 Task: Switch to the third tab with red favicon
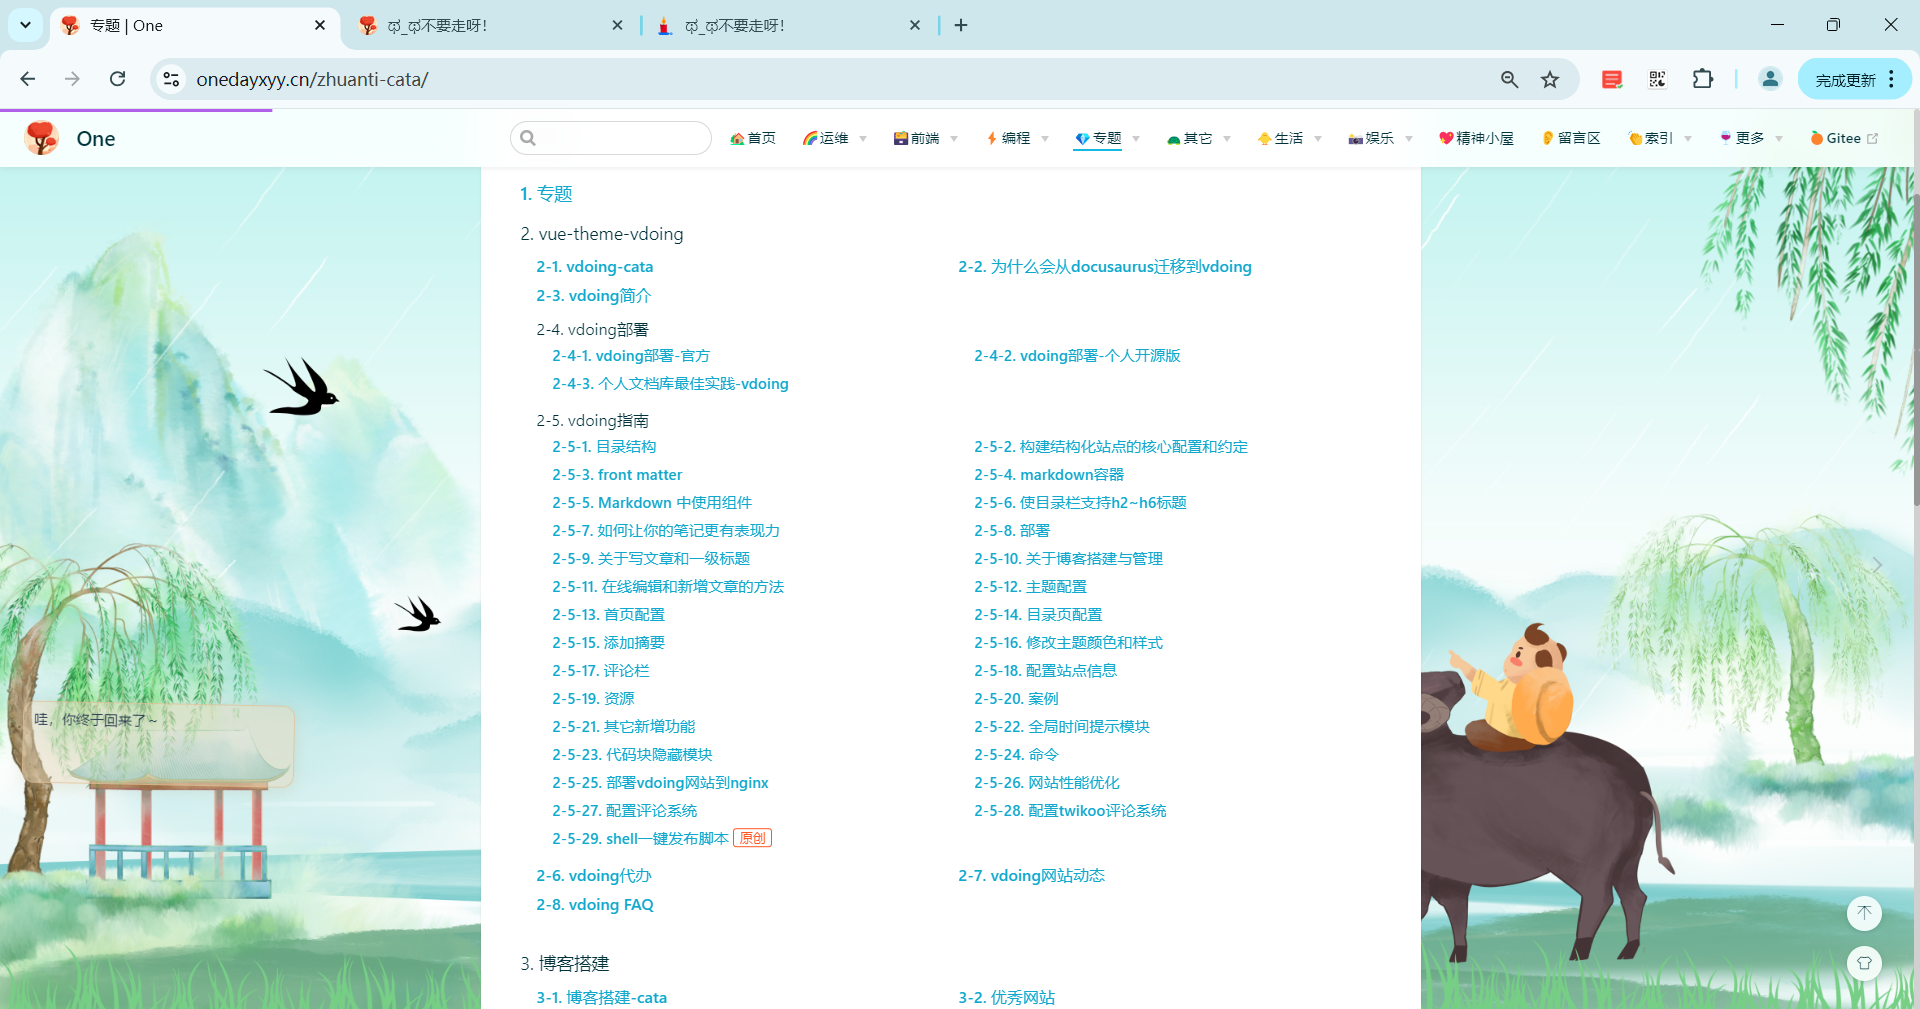click(788, 25)
